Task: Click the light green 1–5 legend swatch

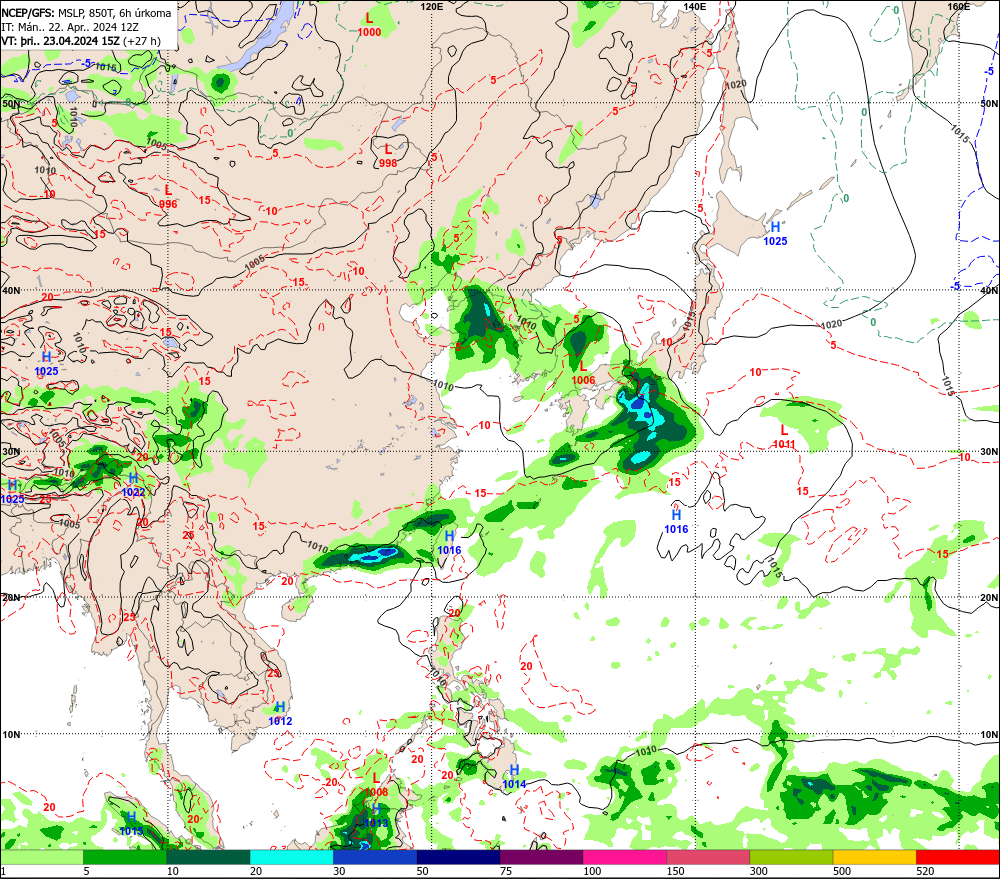Action: 41,857
